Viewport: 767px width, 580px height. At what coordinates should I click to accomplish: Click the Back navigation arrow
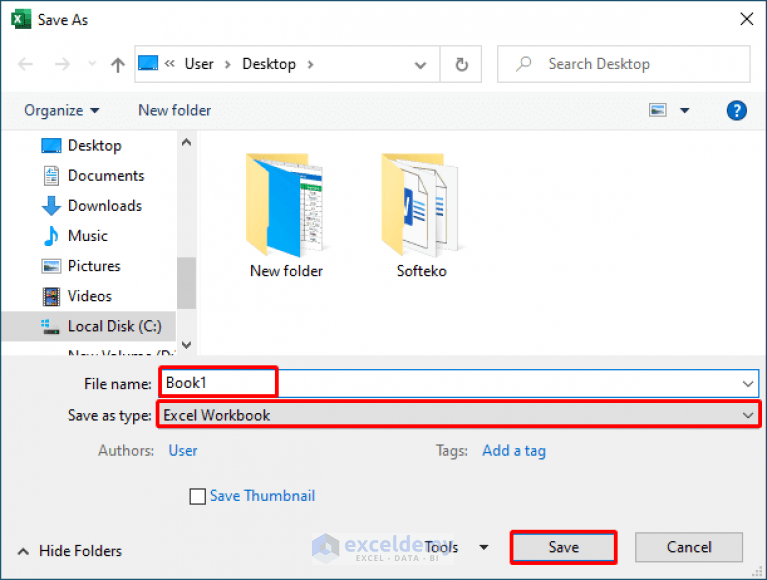[25, 64]
